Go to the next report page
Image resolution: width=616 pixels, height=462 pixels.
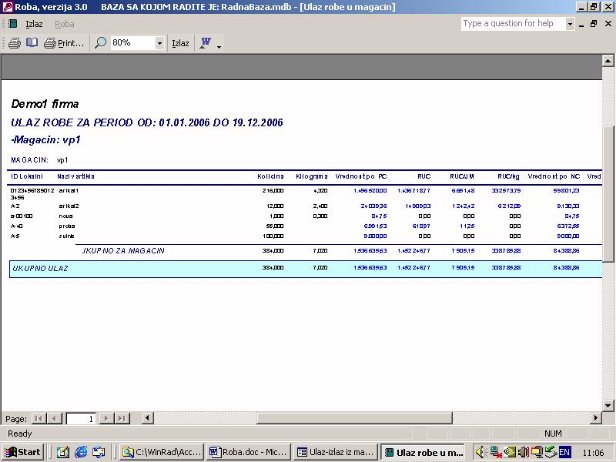(105, 418)
